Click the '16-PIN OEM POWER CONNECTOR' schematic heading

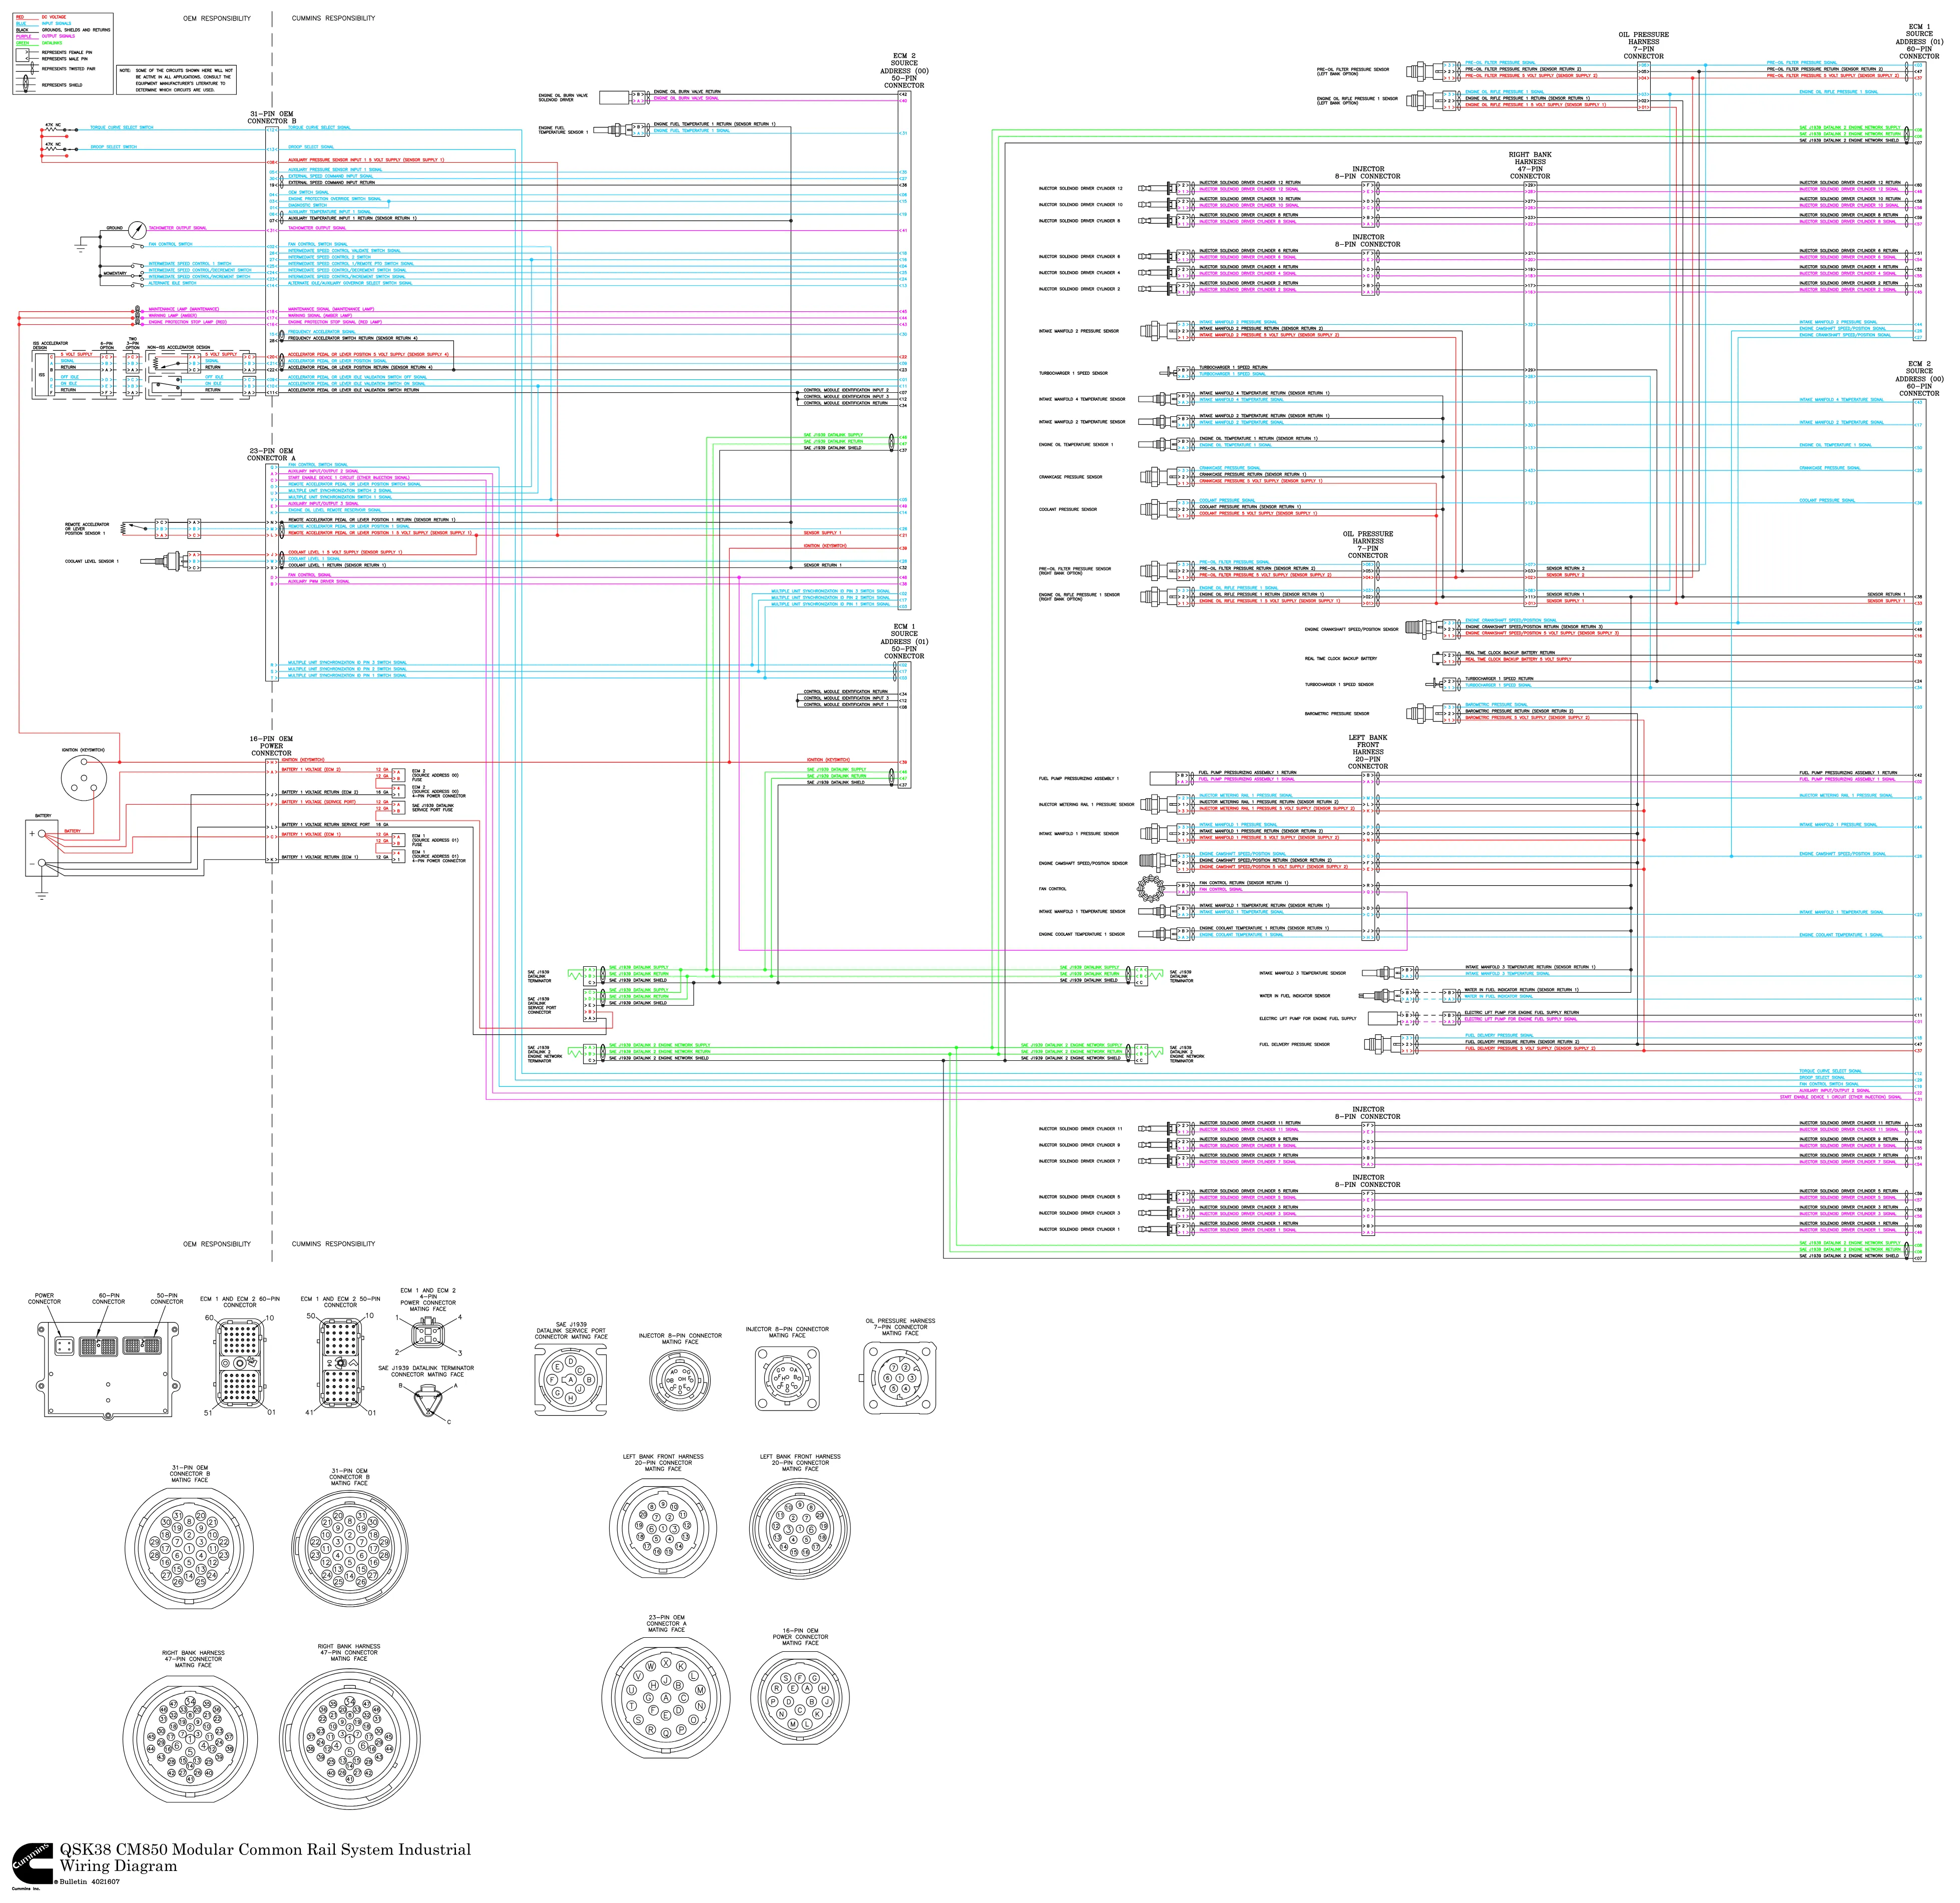(271, 746)
